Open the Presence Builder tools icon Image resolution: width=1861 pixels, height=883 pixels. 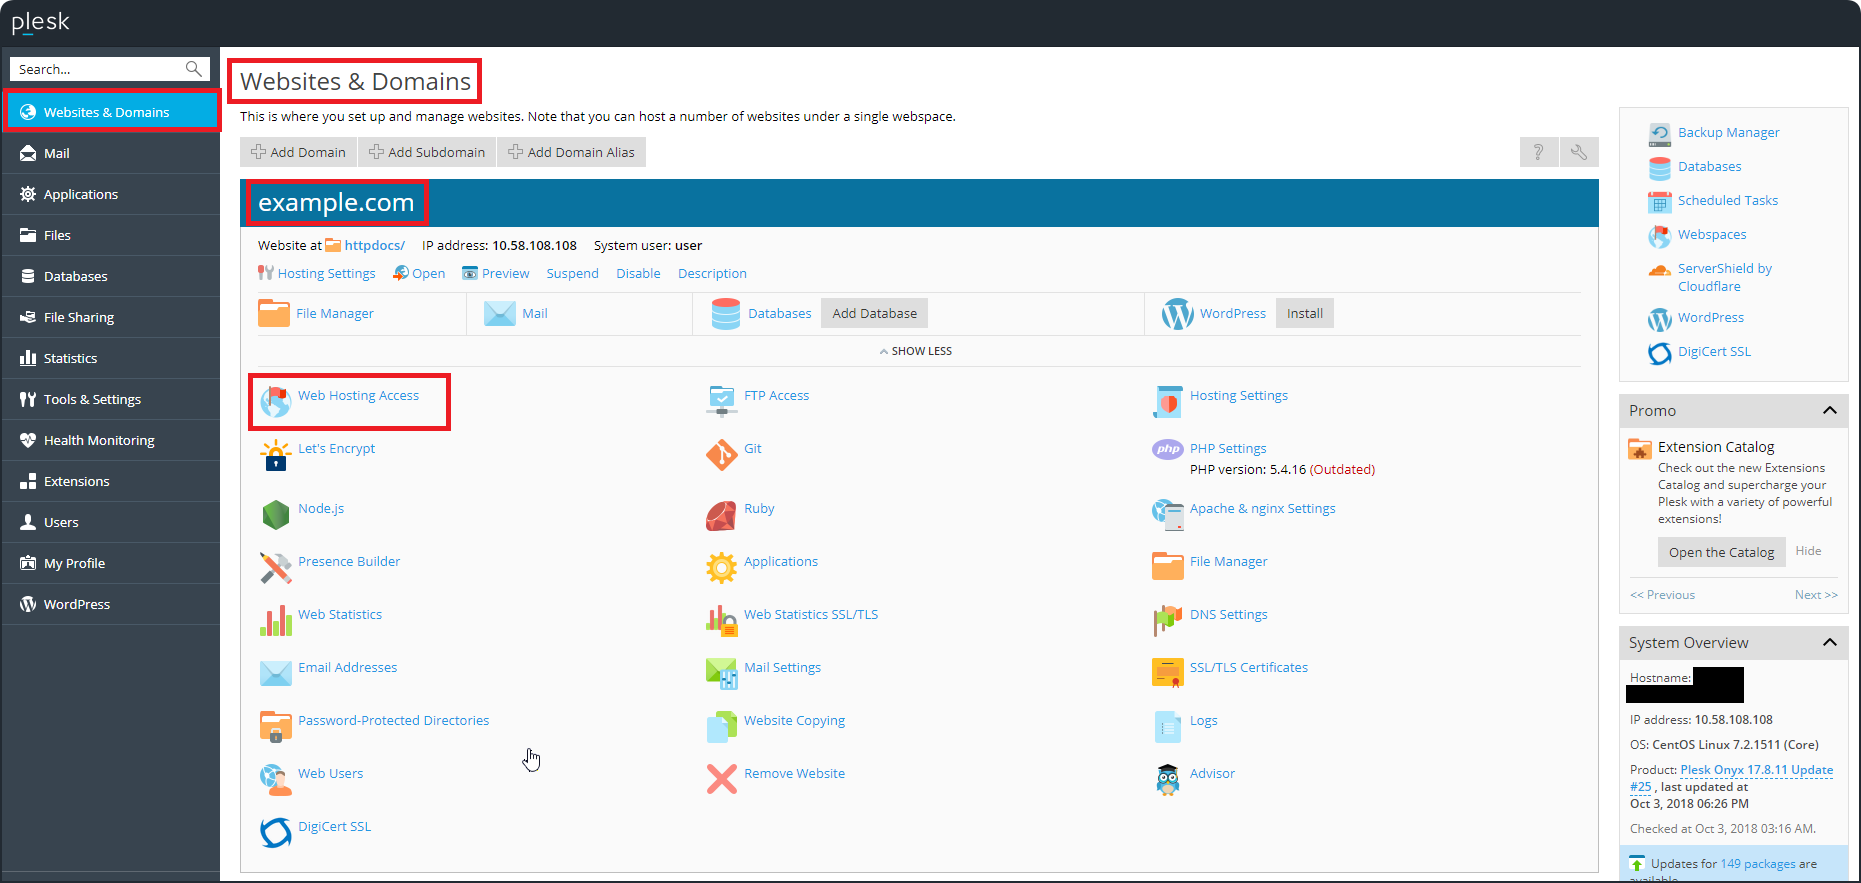(x=275, y=567)
